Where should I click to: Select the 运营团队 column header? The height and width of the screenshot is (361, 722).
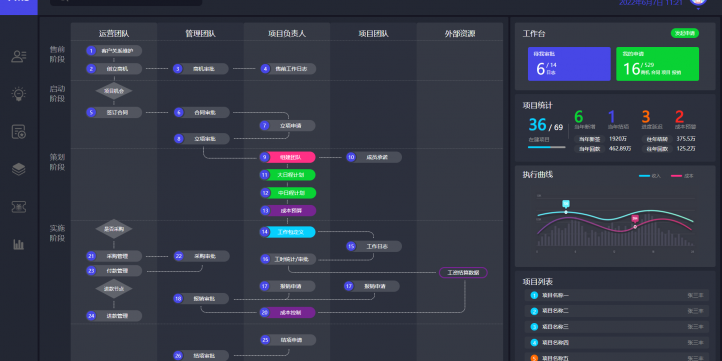point(114,34)
